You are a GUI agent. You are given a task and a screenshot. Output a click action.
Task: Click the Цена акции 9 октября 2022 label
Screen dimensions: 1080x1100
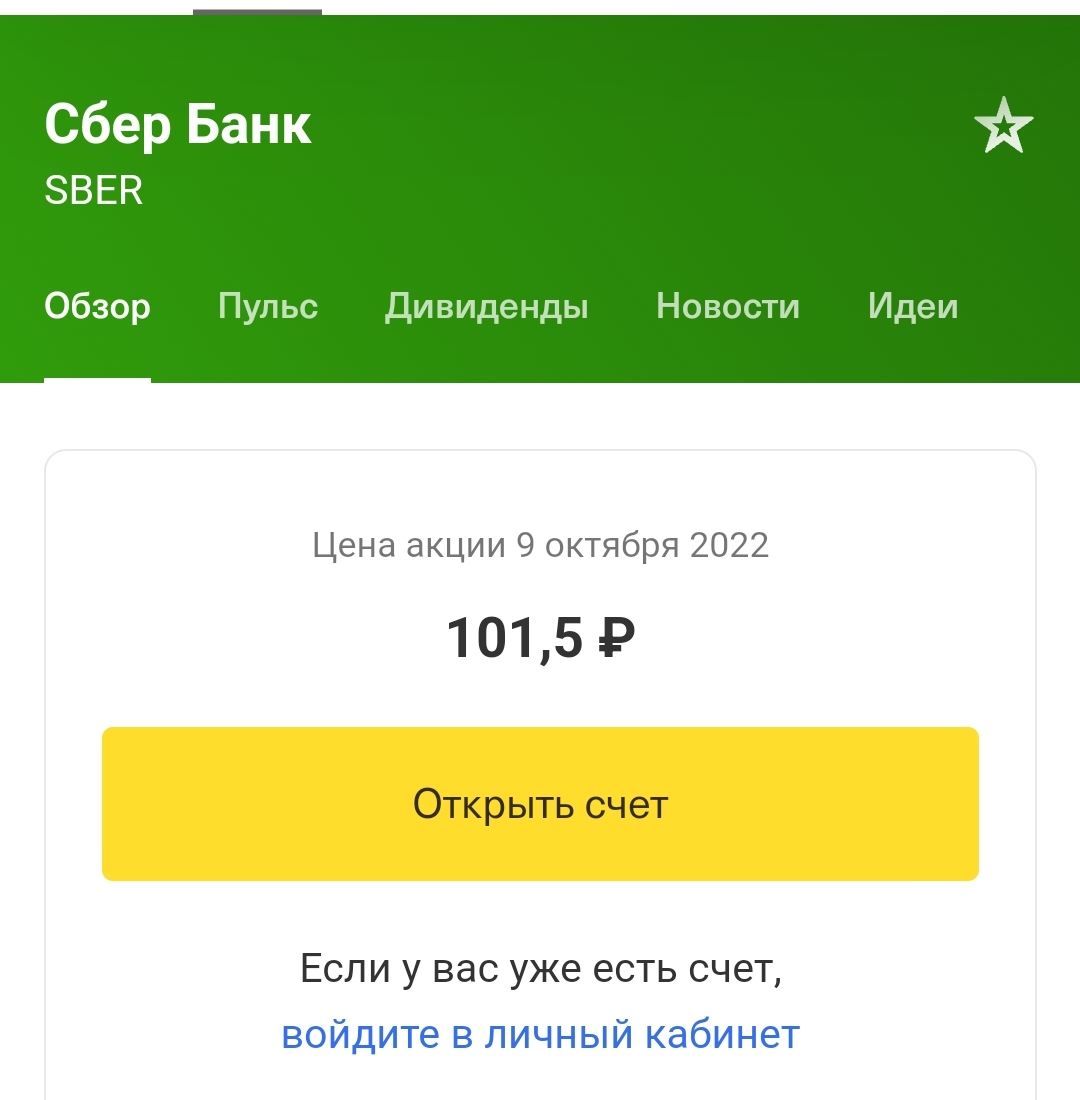[x=540, y=546]
